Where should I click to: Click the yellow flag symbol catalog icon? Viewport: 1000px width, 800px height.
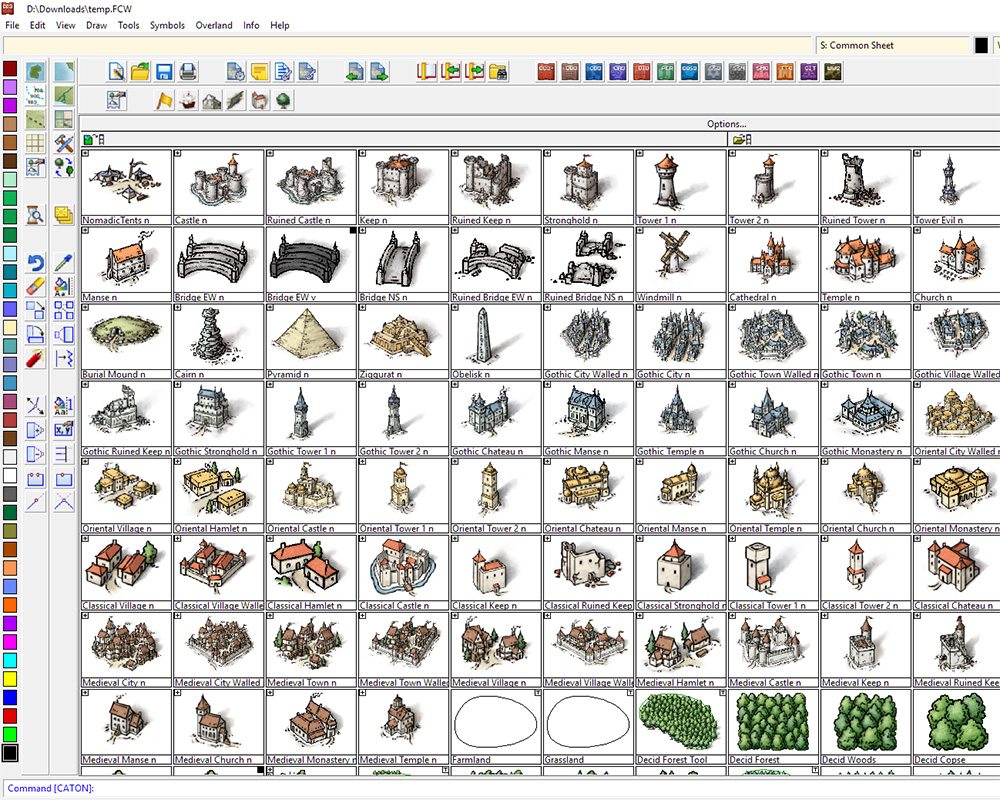pyautogui.click(x=163, y=100)
